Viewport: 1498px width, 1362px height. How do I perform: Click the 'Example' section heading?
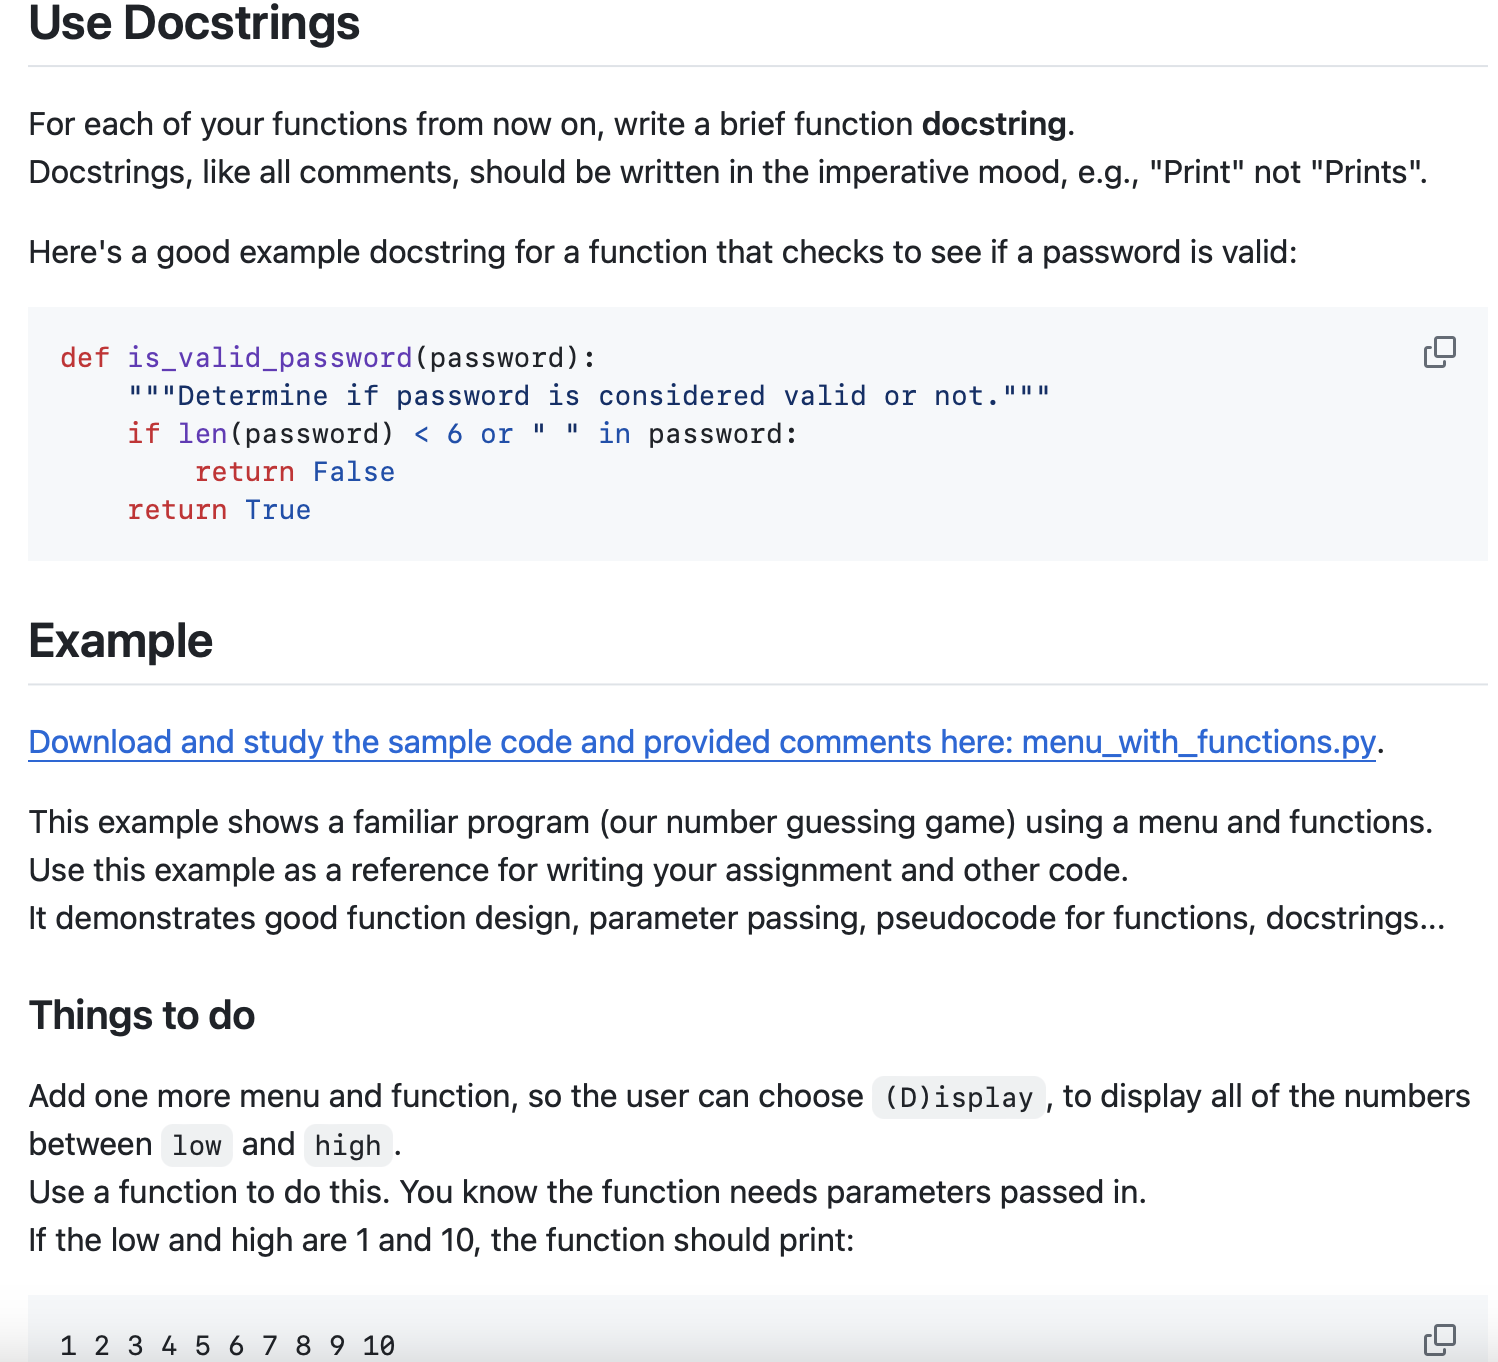click(121, 641)
